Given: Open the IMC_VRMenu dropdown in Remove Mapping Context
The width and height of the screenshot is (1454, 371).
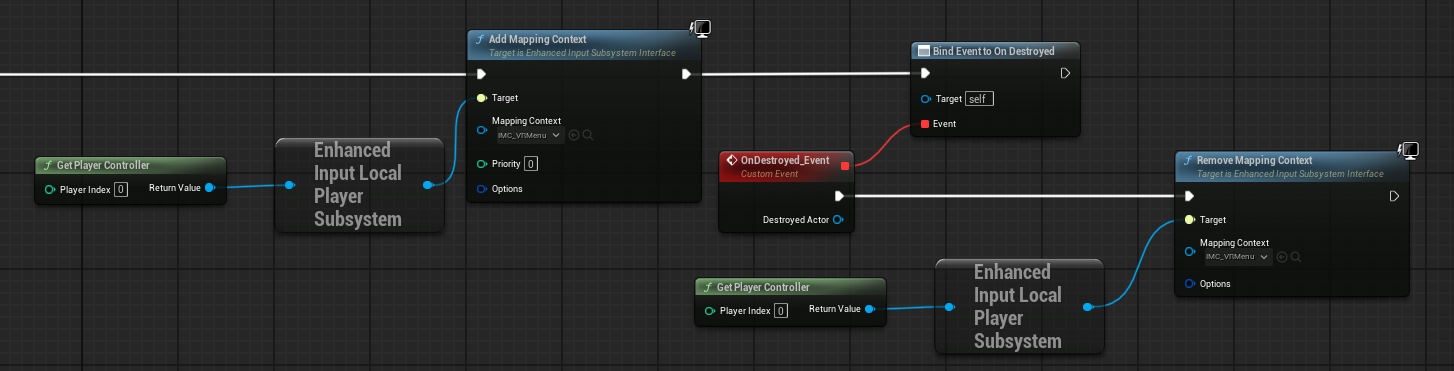Looking at the screenshot, I should coord(1237,257).
